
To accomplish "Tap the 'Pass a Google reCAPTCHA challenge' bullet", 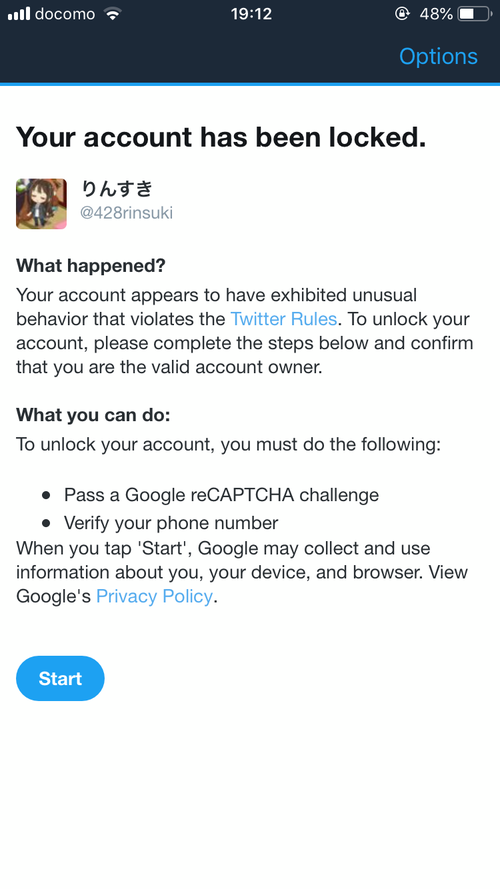I will [221, 495].
